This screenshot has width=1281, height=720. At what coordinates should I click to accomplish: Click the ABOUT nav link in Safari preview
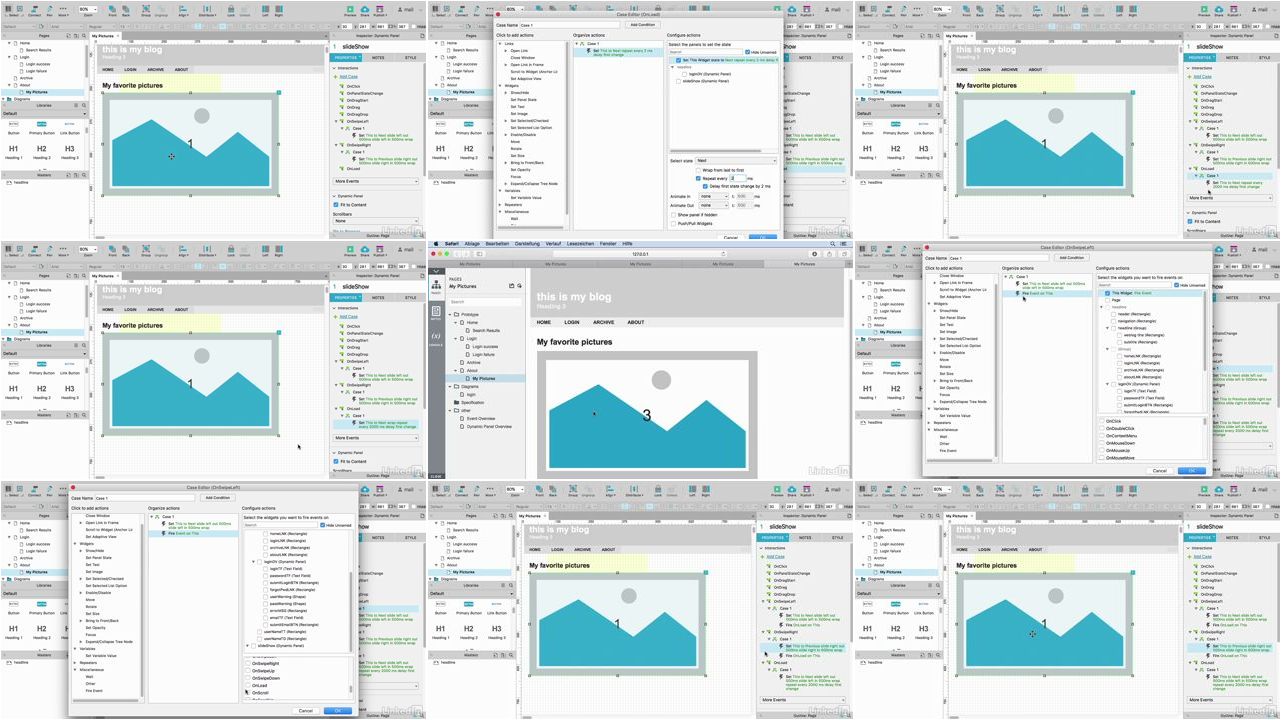[636, 322]
